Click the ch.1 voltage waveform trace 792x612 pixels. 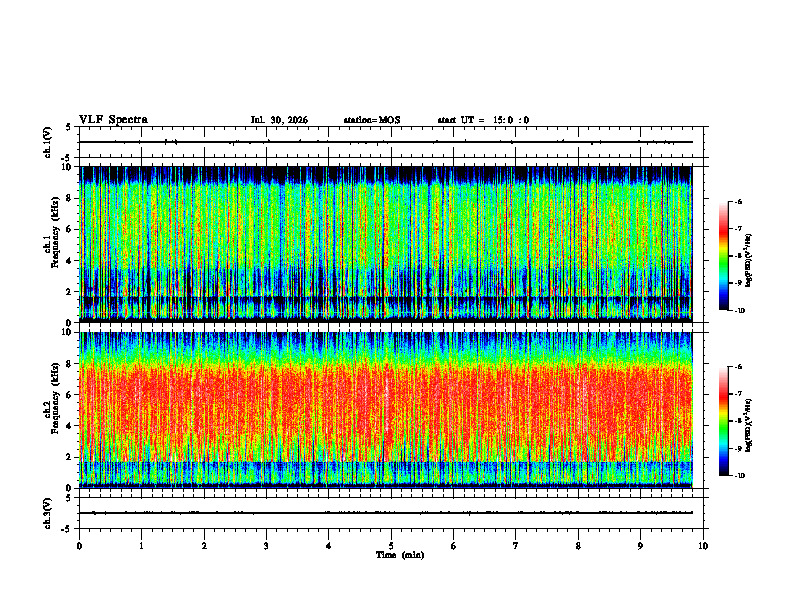tap(386, 142)
